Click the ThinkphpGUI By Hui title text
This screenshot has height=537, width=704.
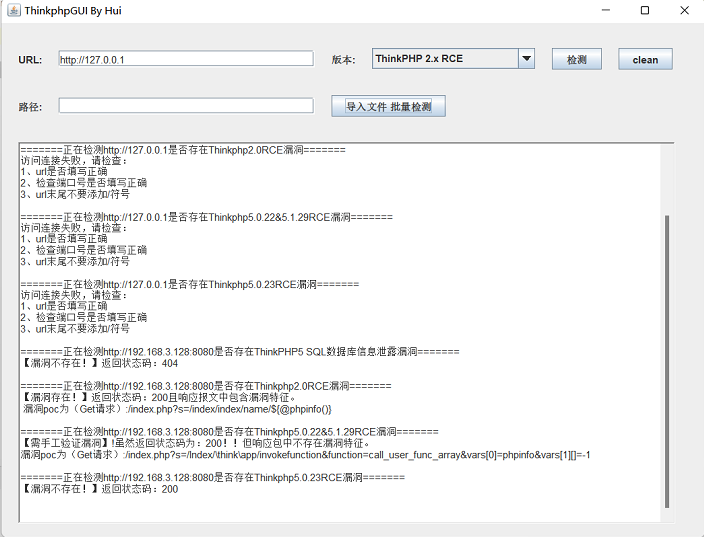73,11
